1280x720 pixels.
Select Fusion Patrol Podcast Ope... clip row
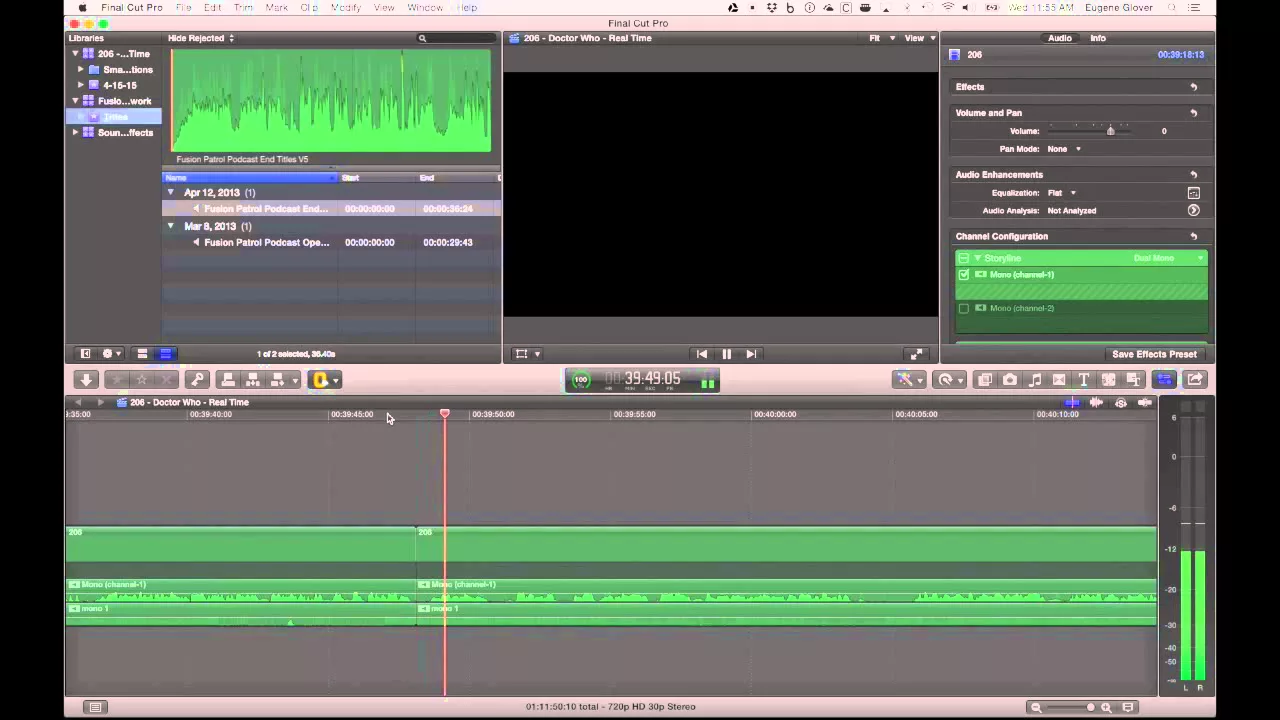331,242
